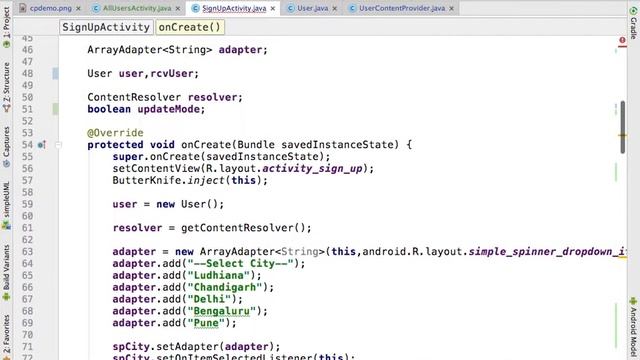Image resolution: width=640 pixels, height=360 pixels.
Task: Click the image file icon on the cpdemo.png tab
Action: [23, 8]
